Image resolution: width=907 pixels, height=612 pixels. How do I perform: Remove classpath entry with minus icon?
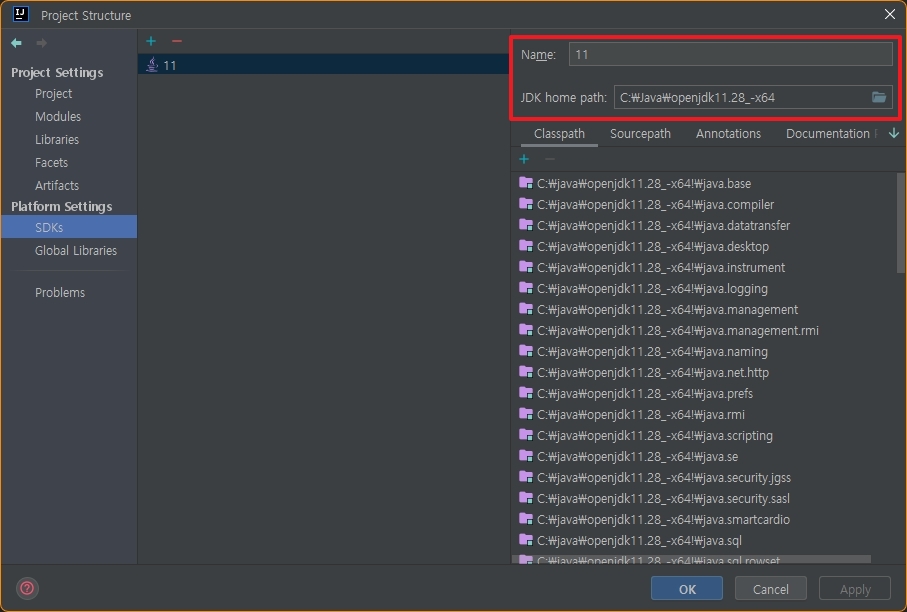[550, 159]
